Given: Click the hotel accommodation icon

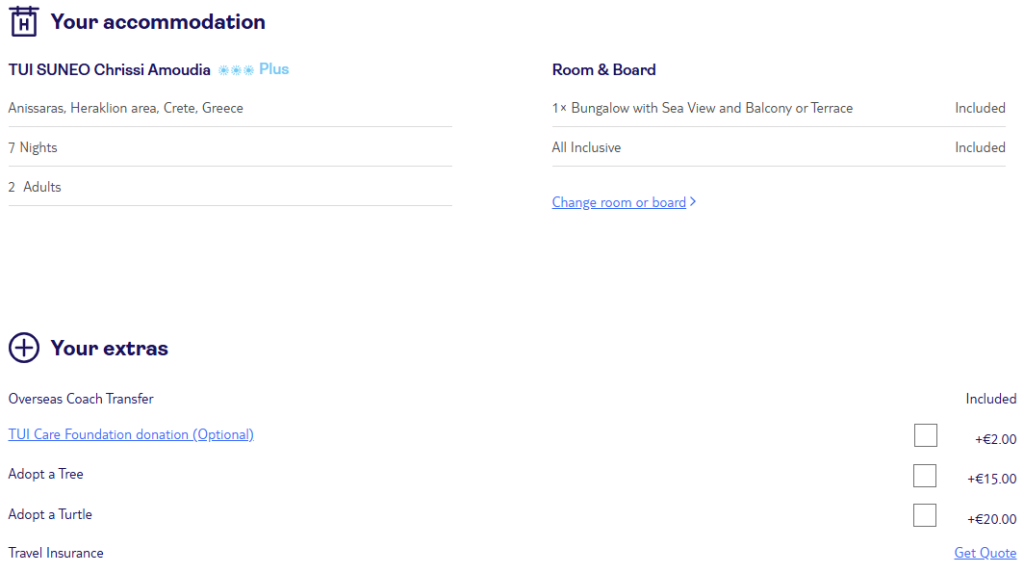Looking at the screenshot, I should [24, 21].
